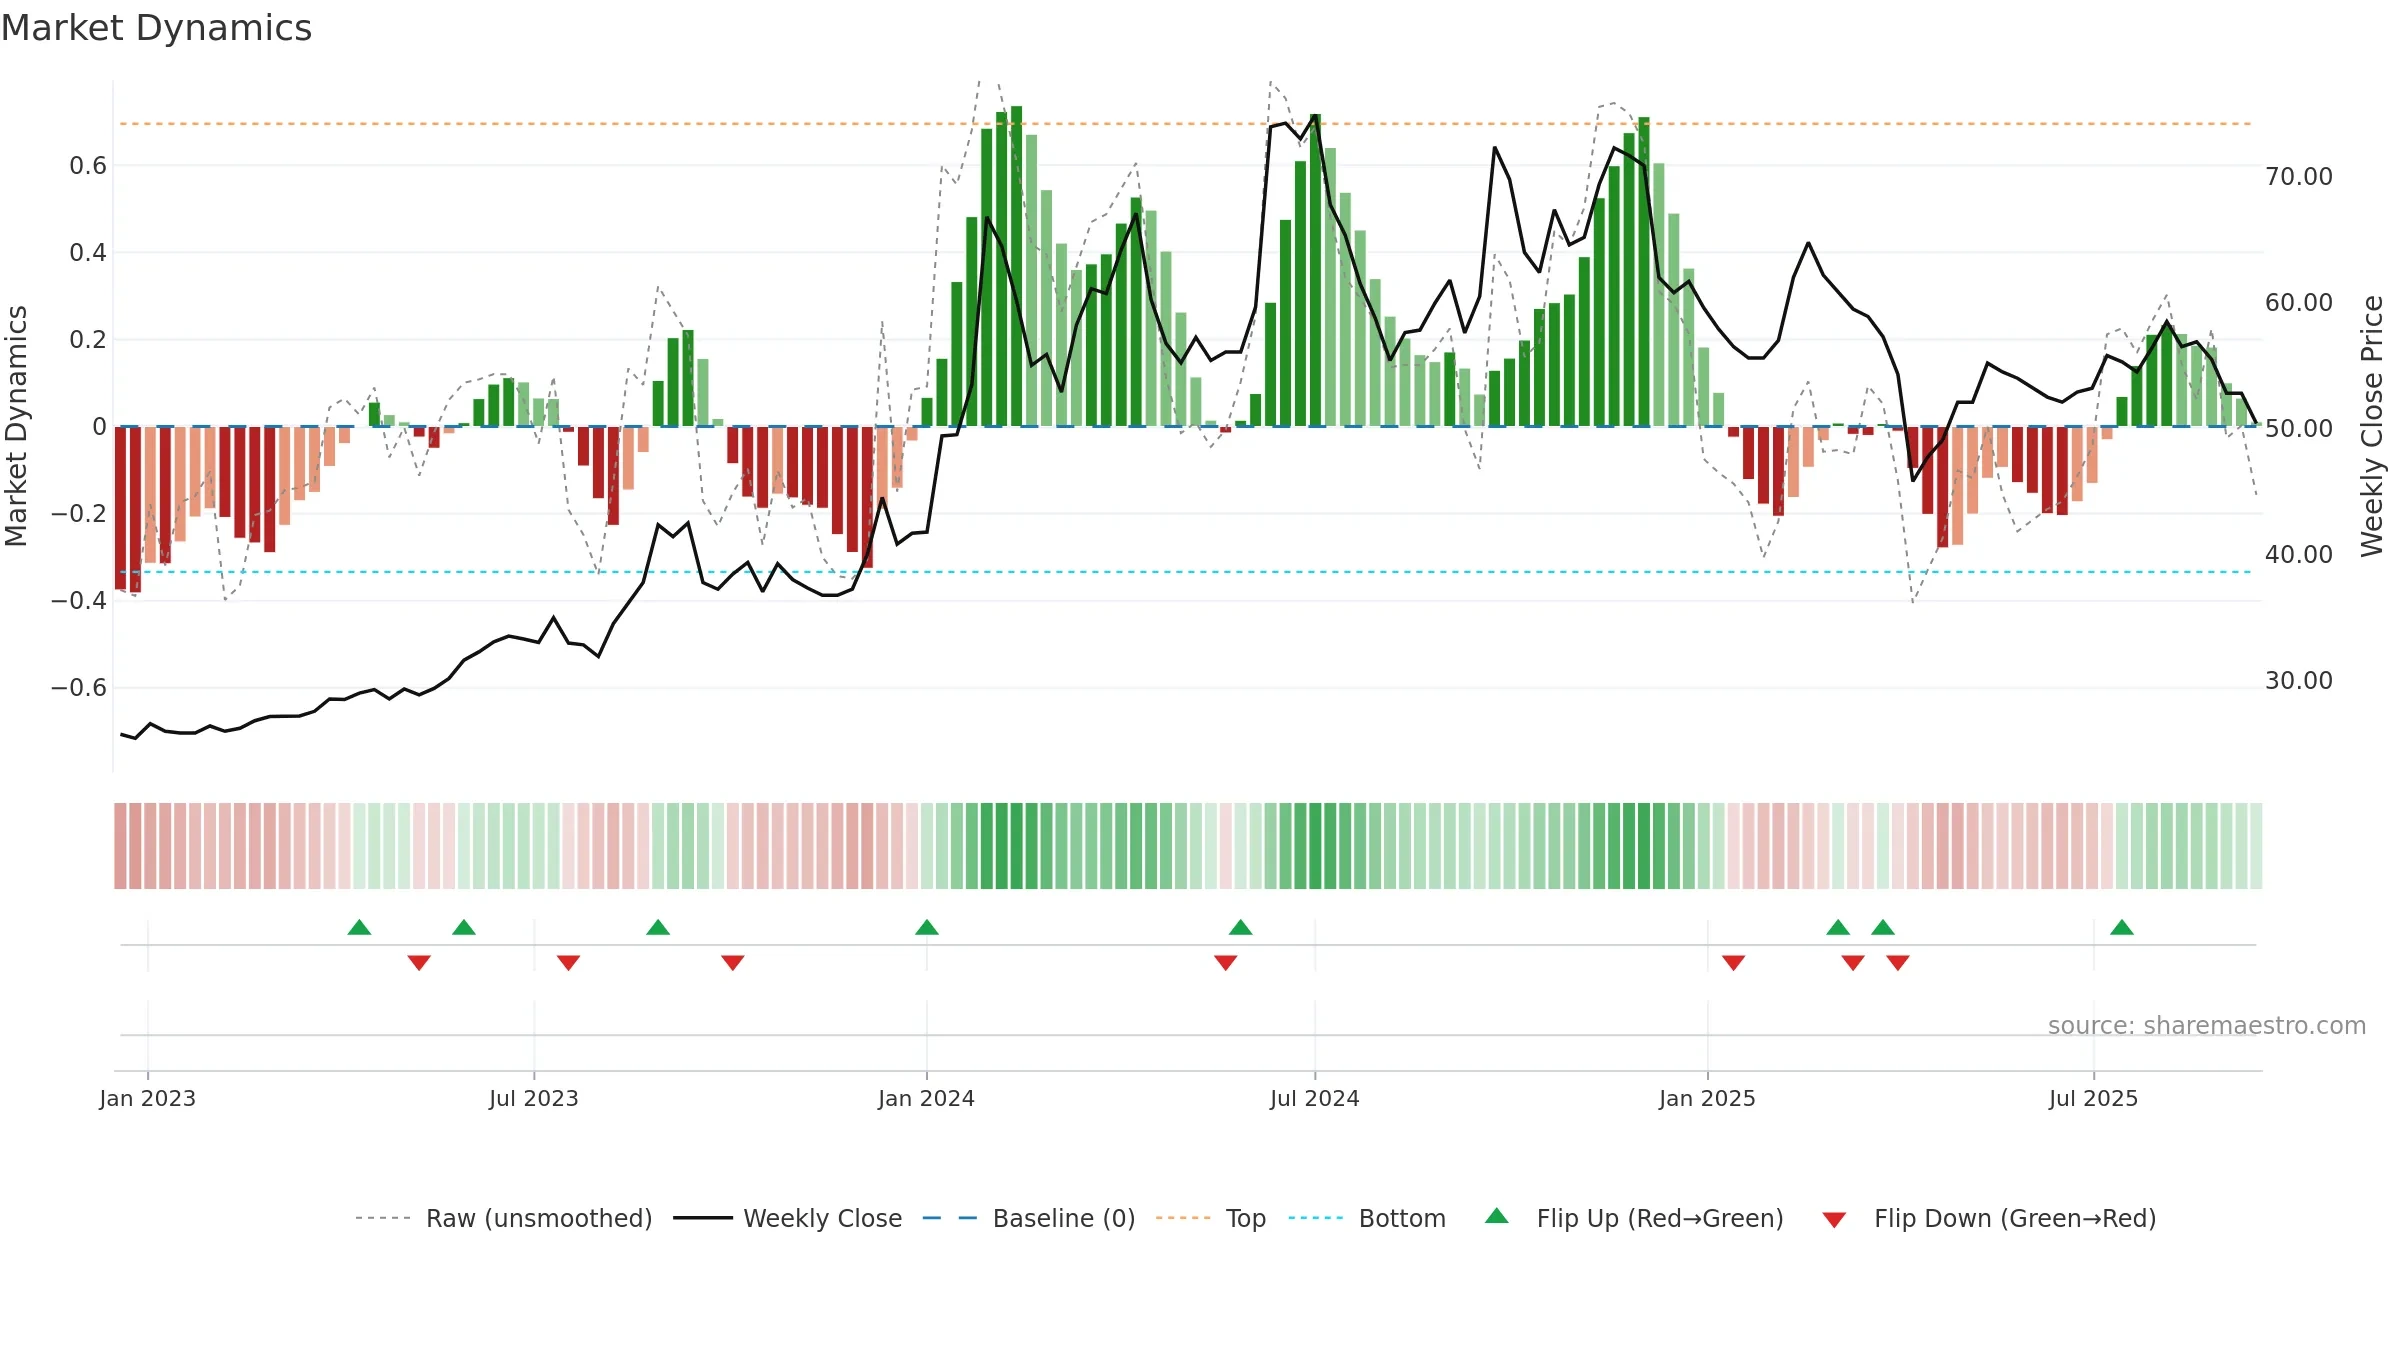
Task: Click the 30.00 price axis label
Action: pos(2299,681)
